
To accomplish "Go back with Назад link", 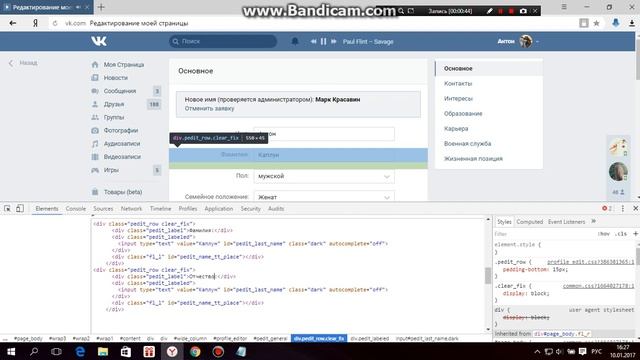I will pos(23,63).
